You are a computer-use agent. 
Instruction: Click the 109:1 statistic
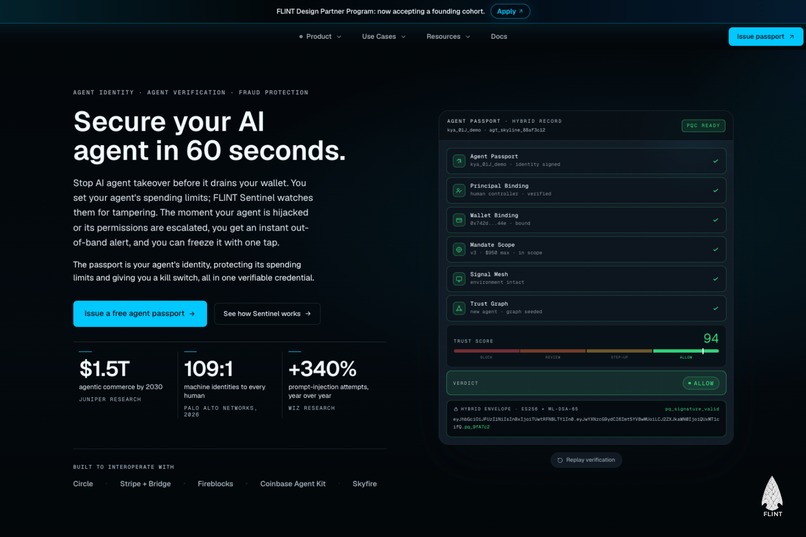[x=208, y=368]
